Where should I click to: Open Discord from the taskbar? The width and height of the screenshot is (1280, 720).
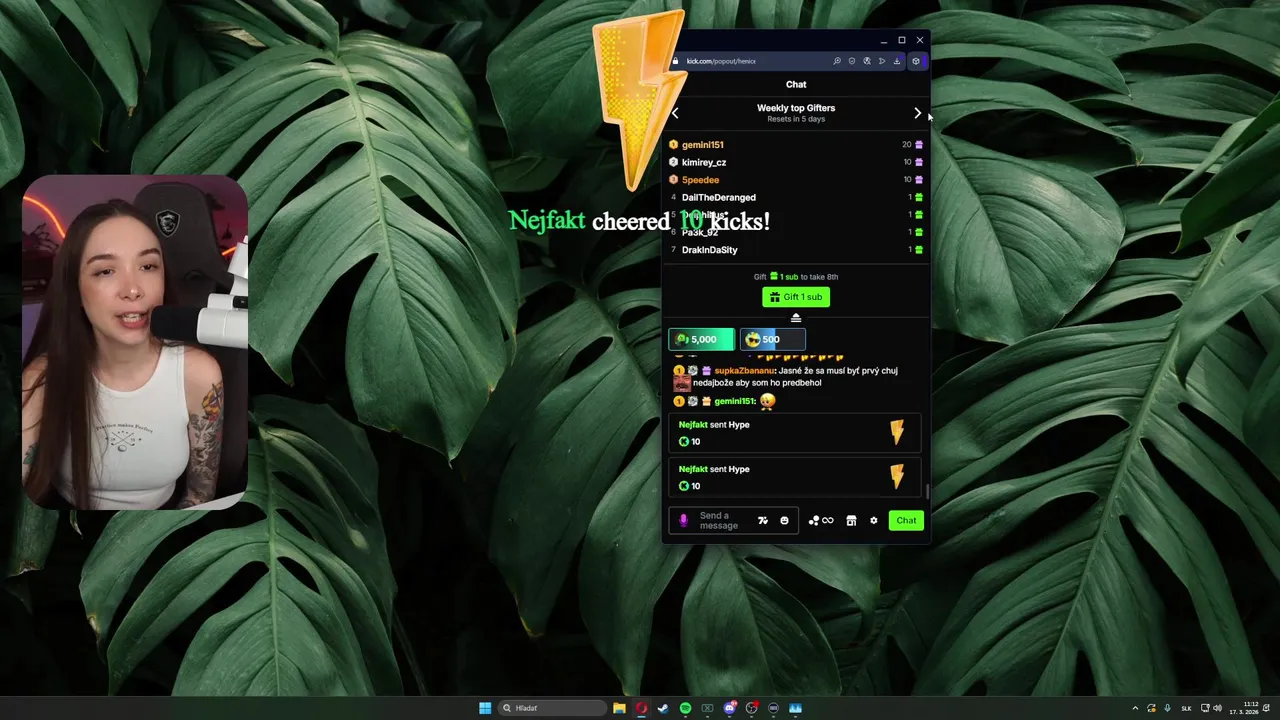click(730, 708)
